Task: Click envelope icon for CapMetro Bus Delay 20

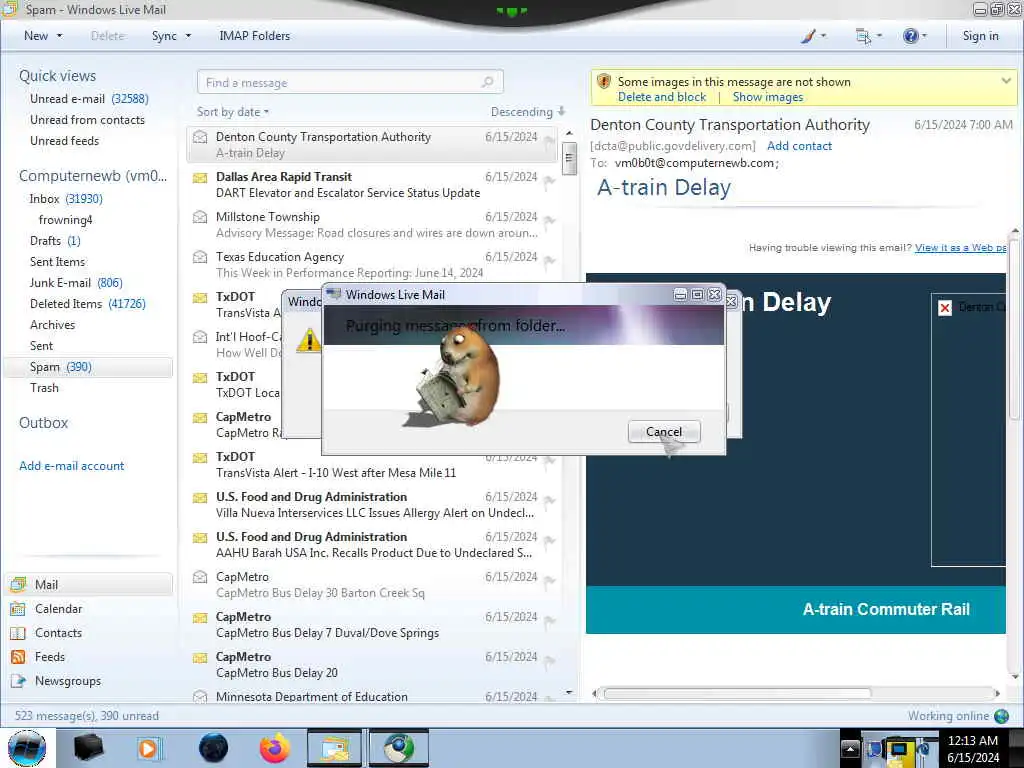Action: [200, 658]
